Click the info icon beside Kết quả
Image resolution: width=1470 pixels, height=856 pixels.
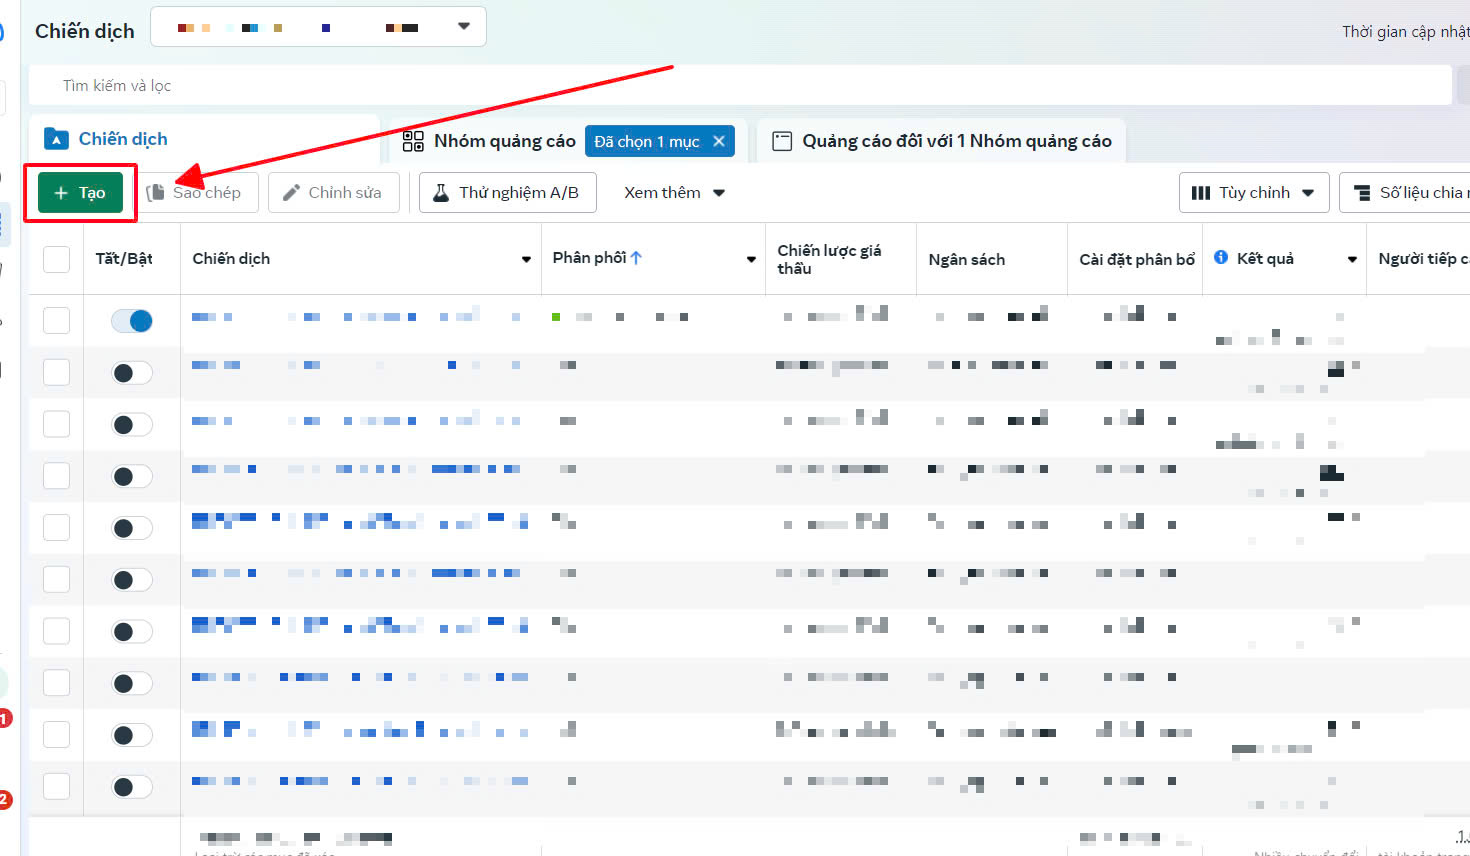(x=1221, y=257)
